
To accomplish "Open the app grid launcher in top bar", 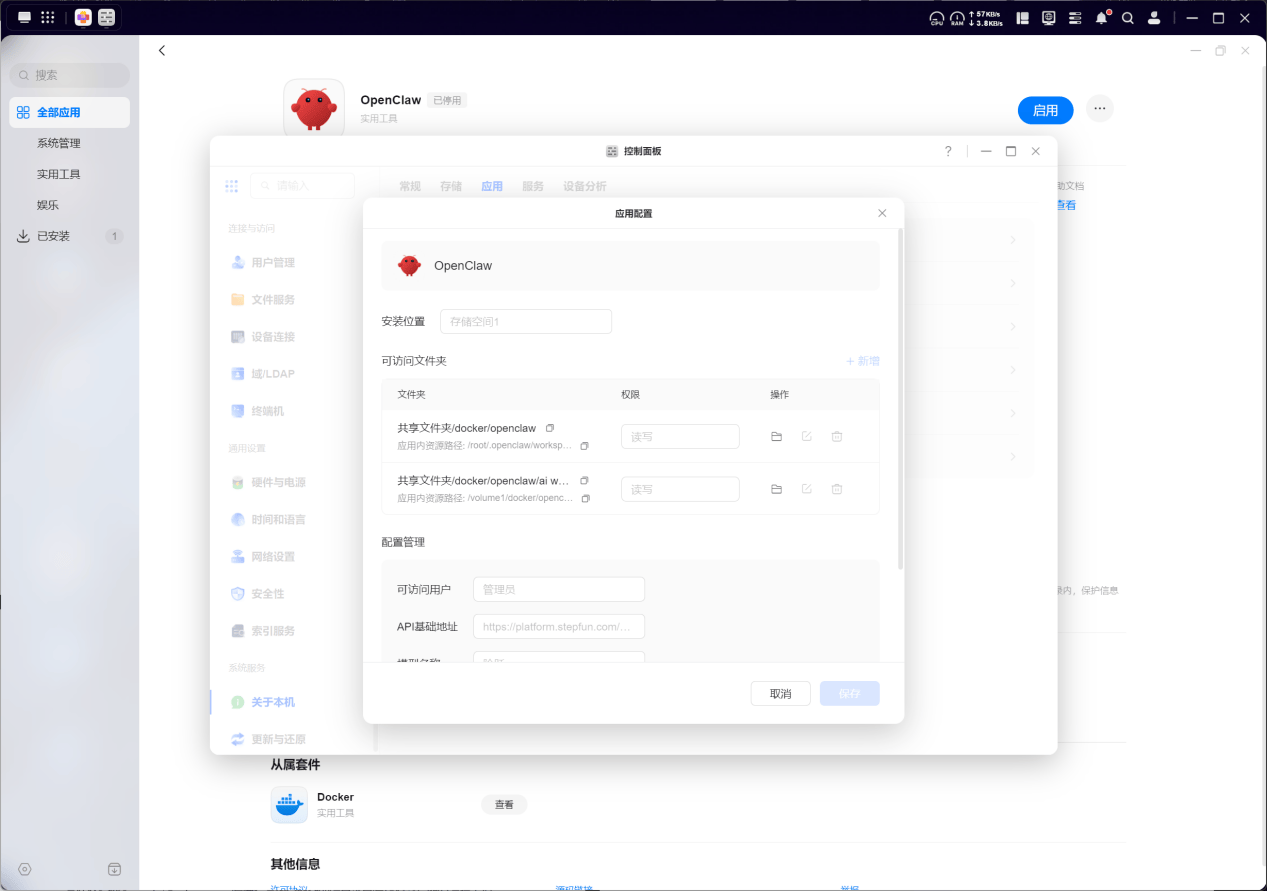I will click(x=47, y=17).
